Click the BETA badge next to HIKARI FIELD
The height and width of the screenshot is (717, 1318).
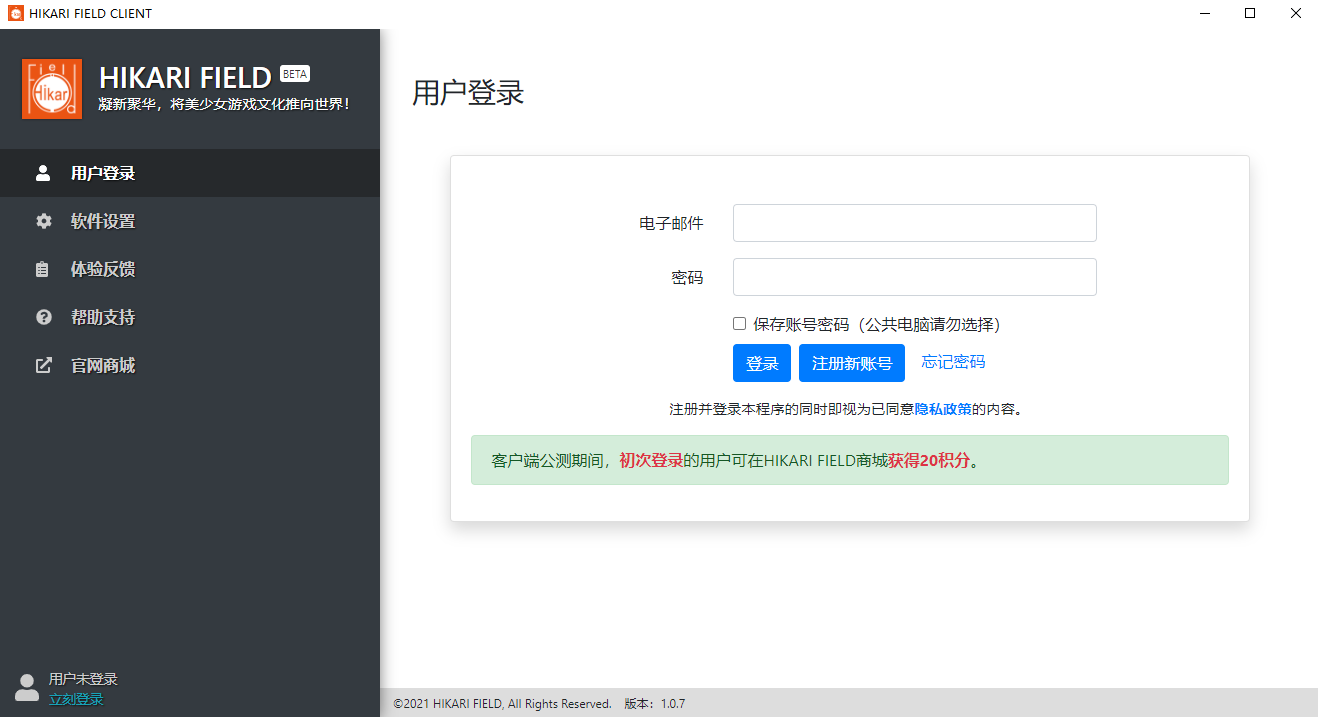295,74
